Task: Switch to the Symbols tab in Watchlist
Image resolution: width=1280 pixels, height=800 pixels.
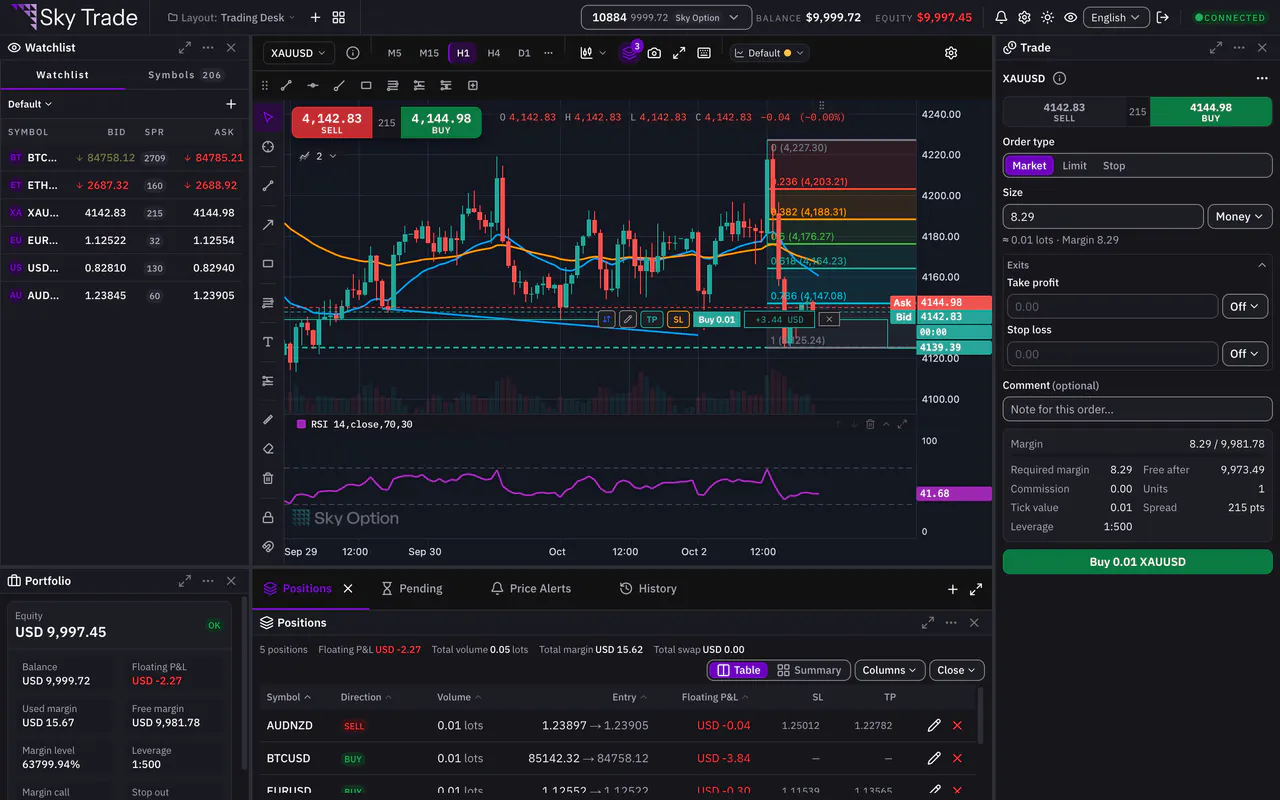Action: coord(185,75)
